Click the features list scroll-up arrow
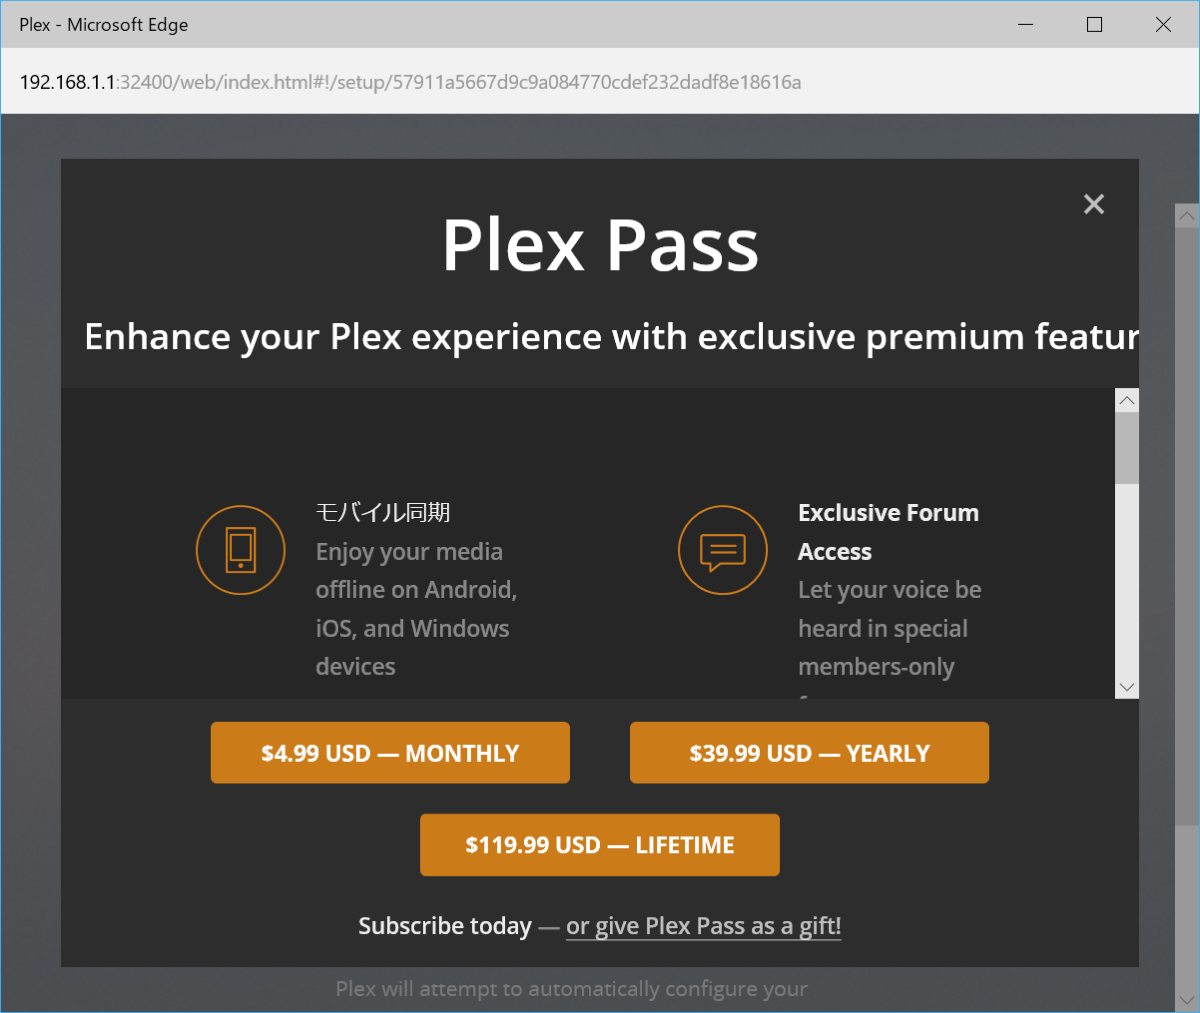Viewport: 1200px width, 1013px height. point(1127,400)
